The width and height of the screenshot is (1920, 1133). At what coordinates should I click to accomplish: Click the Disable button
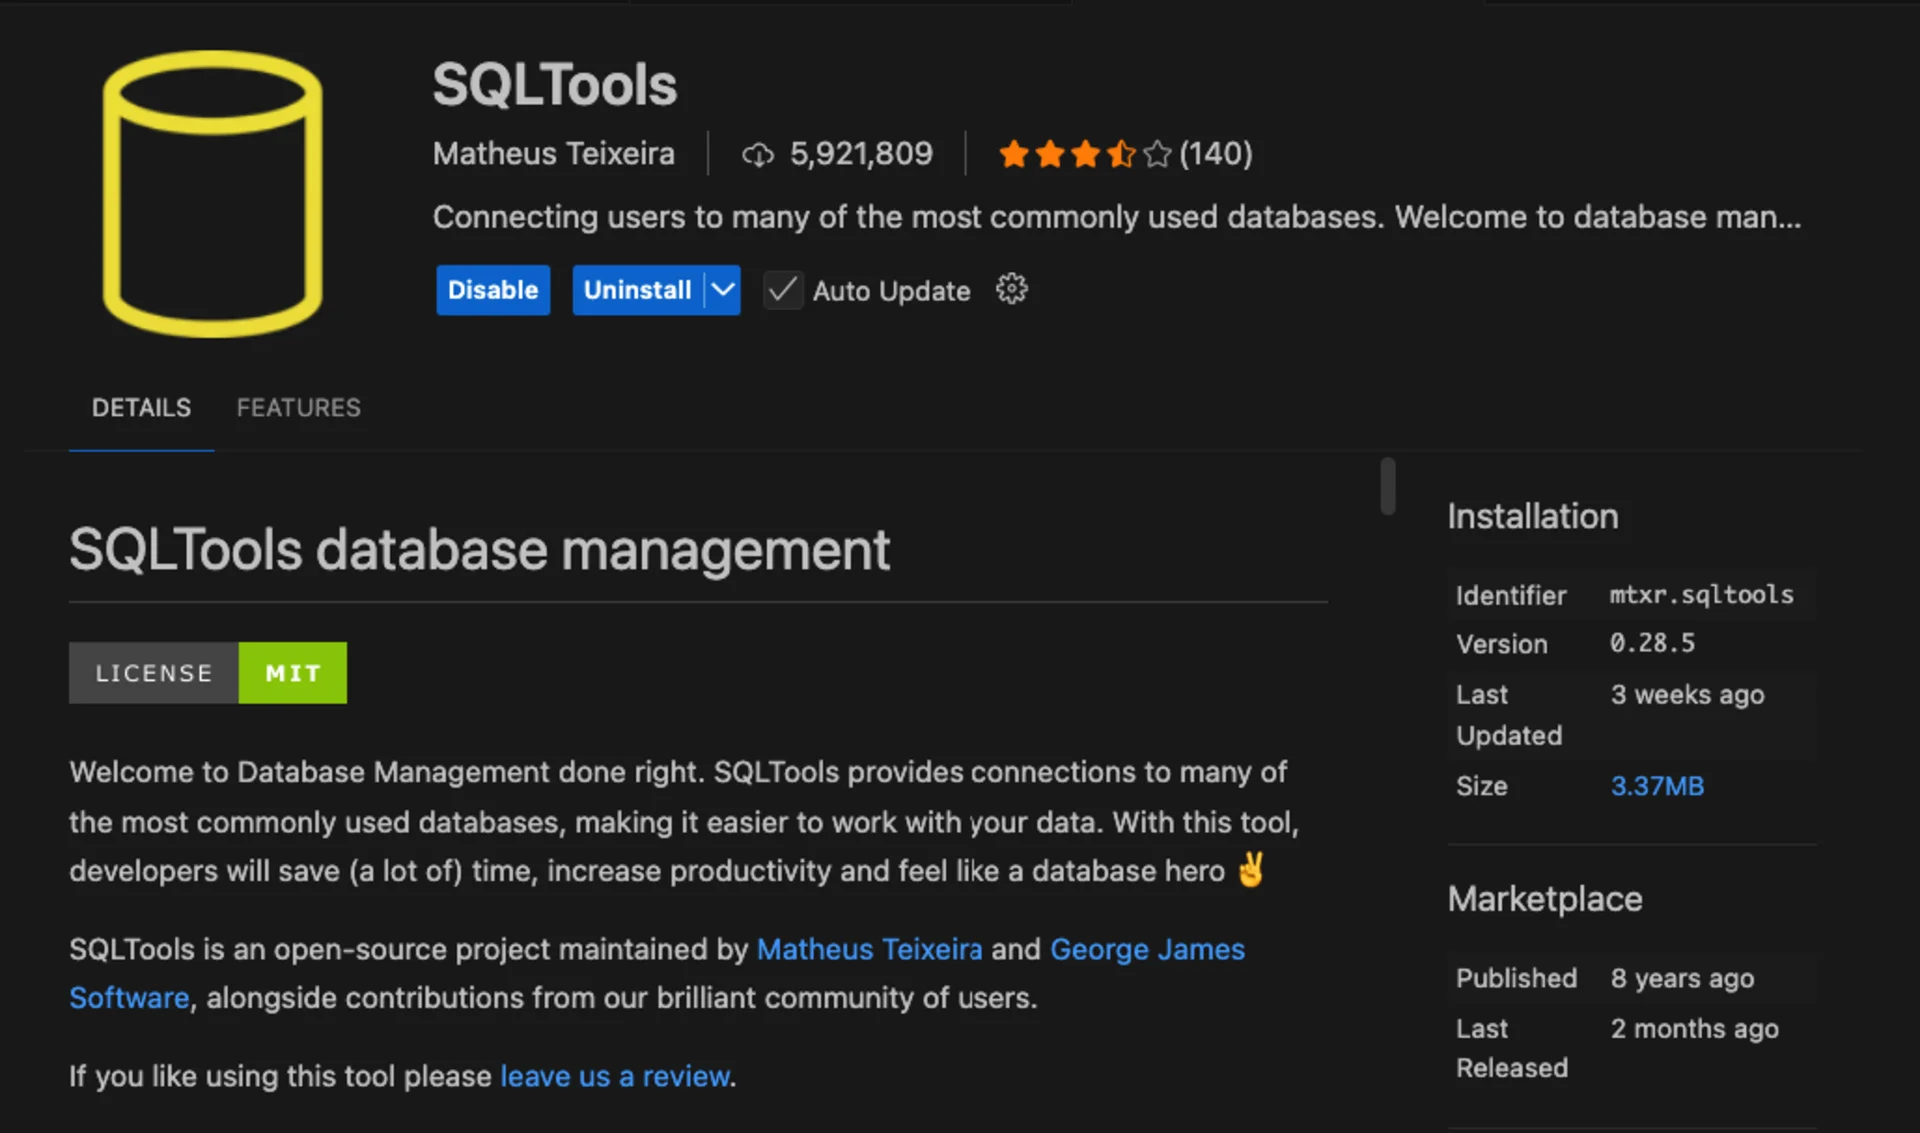pos(492,290)
